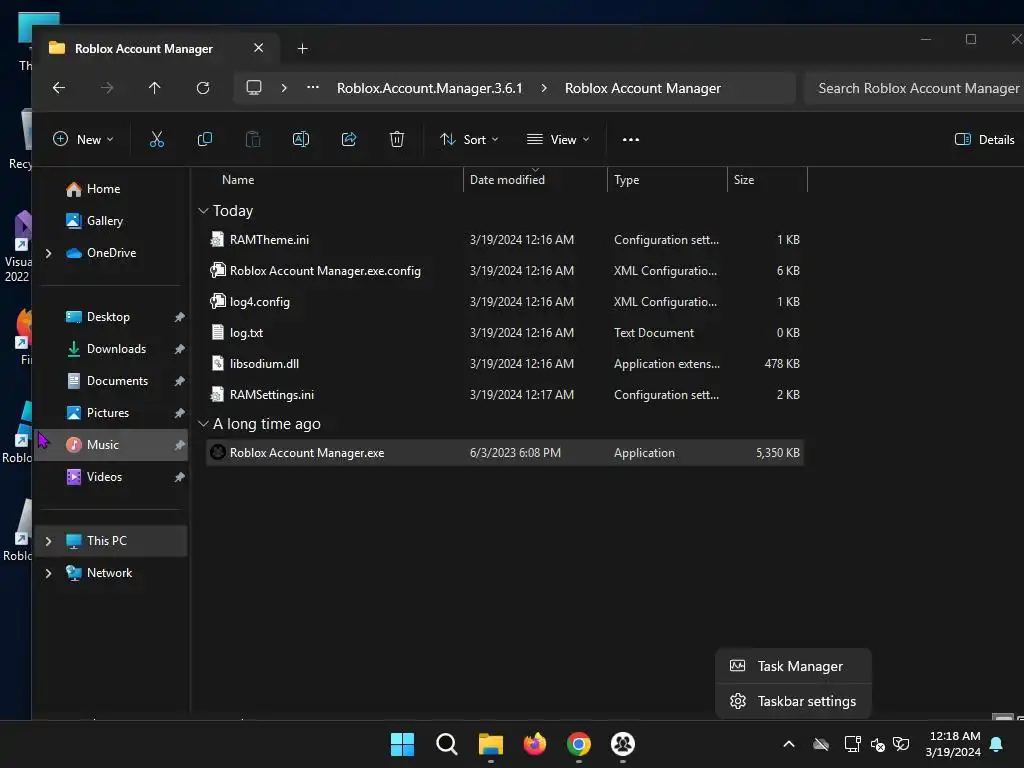Go back with the left arrow
The height and width of the screenshot is (768, 1024).
click(x=59, y=88)
